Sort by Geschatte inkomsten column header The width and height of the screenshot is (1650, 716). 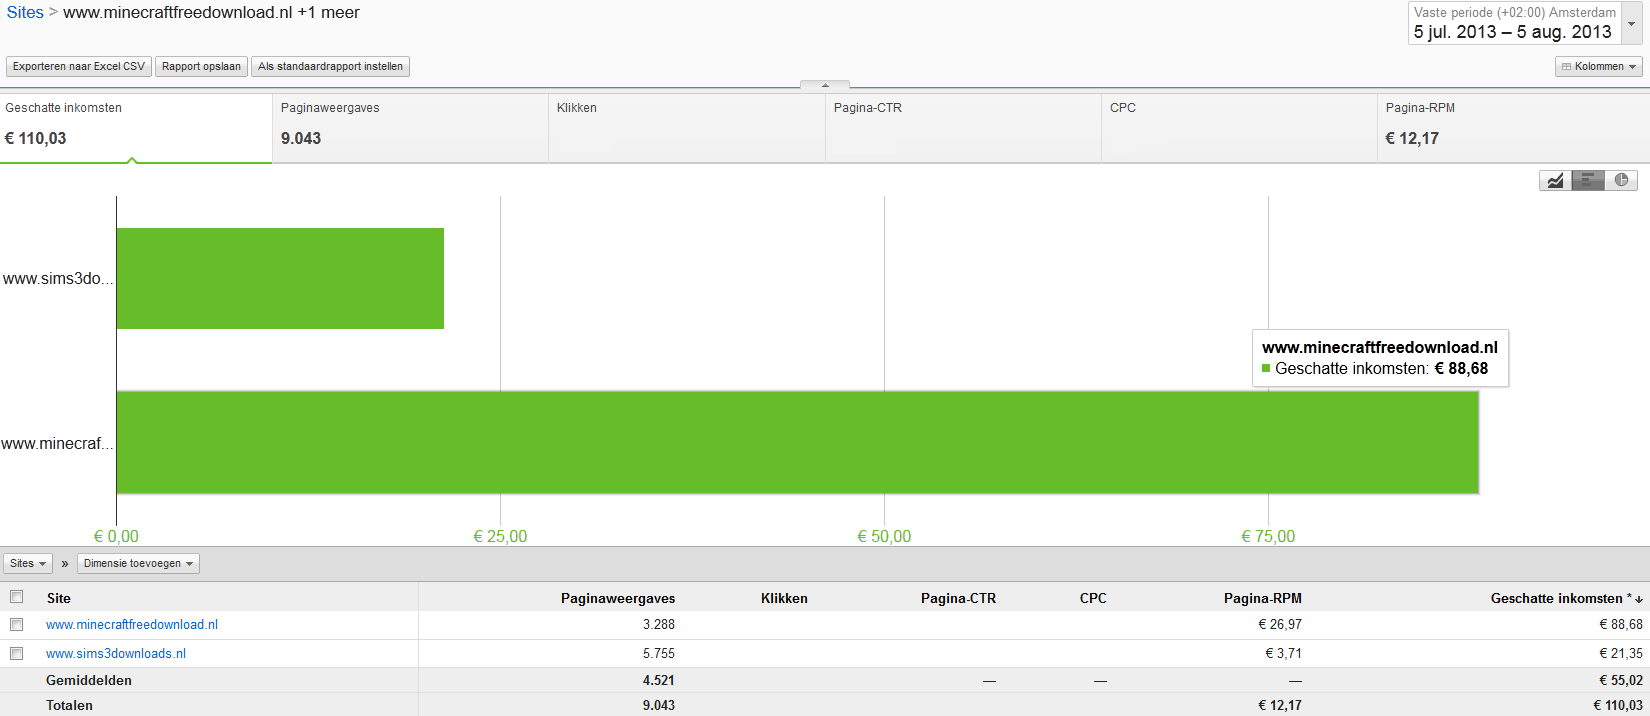[1566, 598]
